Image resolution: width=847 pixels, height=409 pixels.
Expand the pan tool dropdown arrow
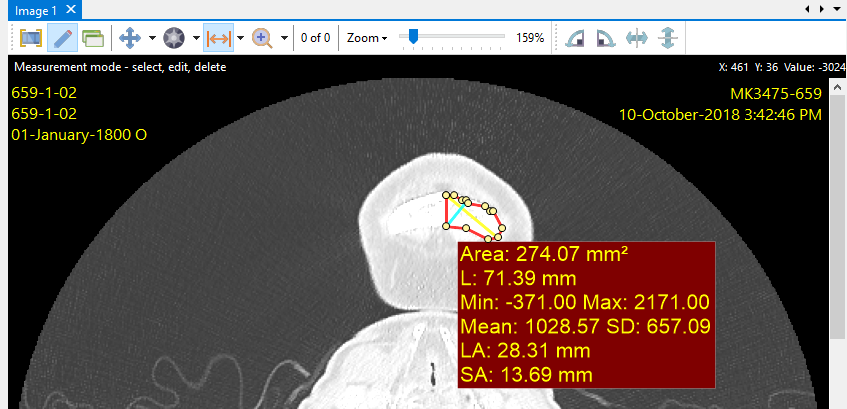point(152,38)
